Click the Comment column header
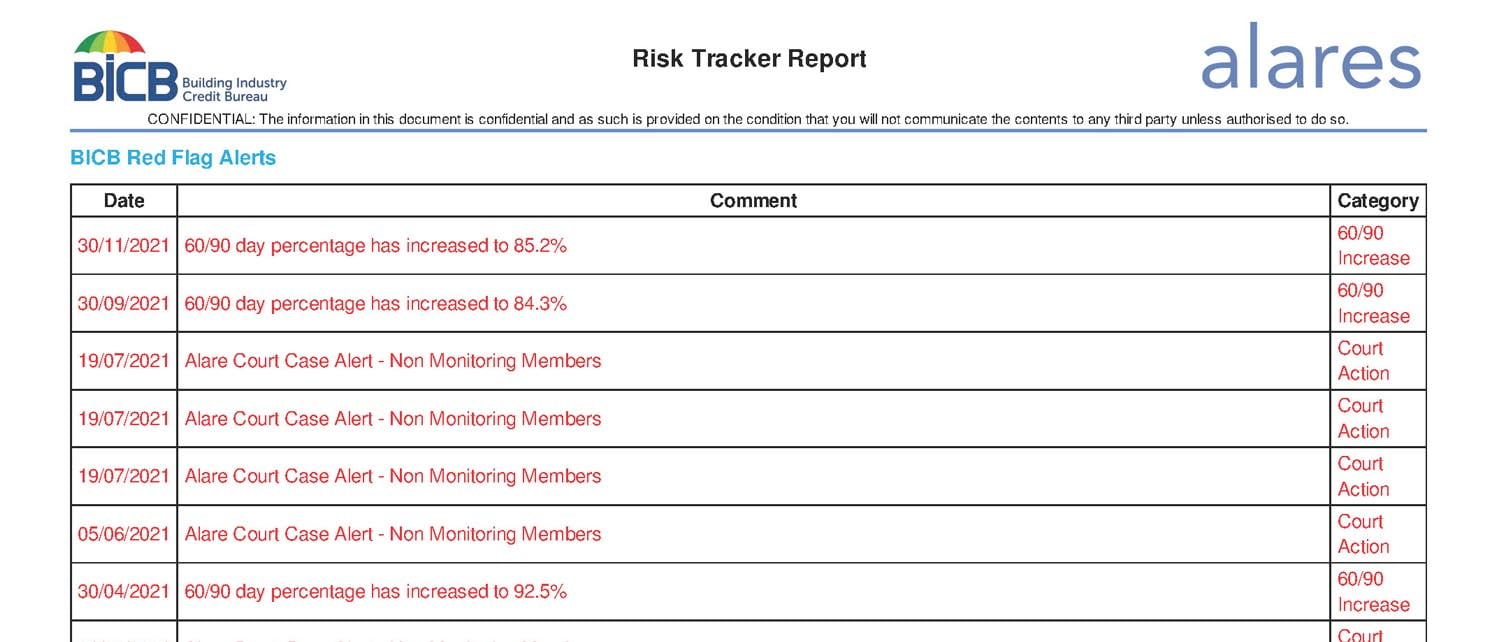1500x642 pixels. point(753,201)
